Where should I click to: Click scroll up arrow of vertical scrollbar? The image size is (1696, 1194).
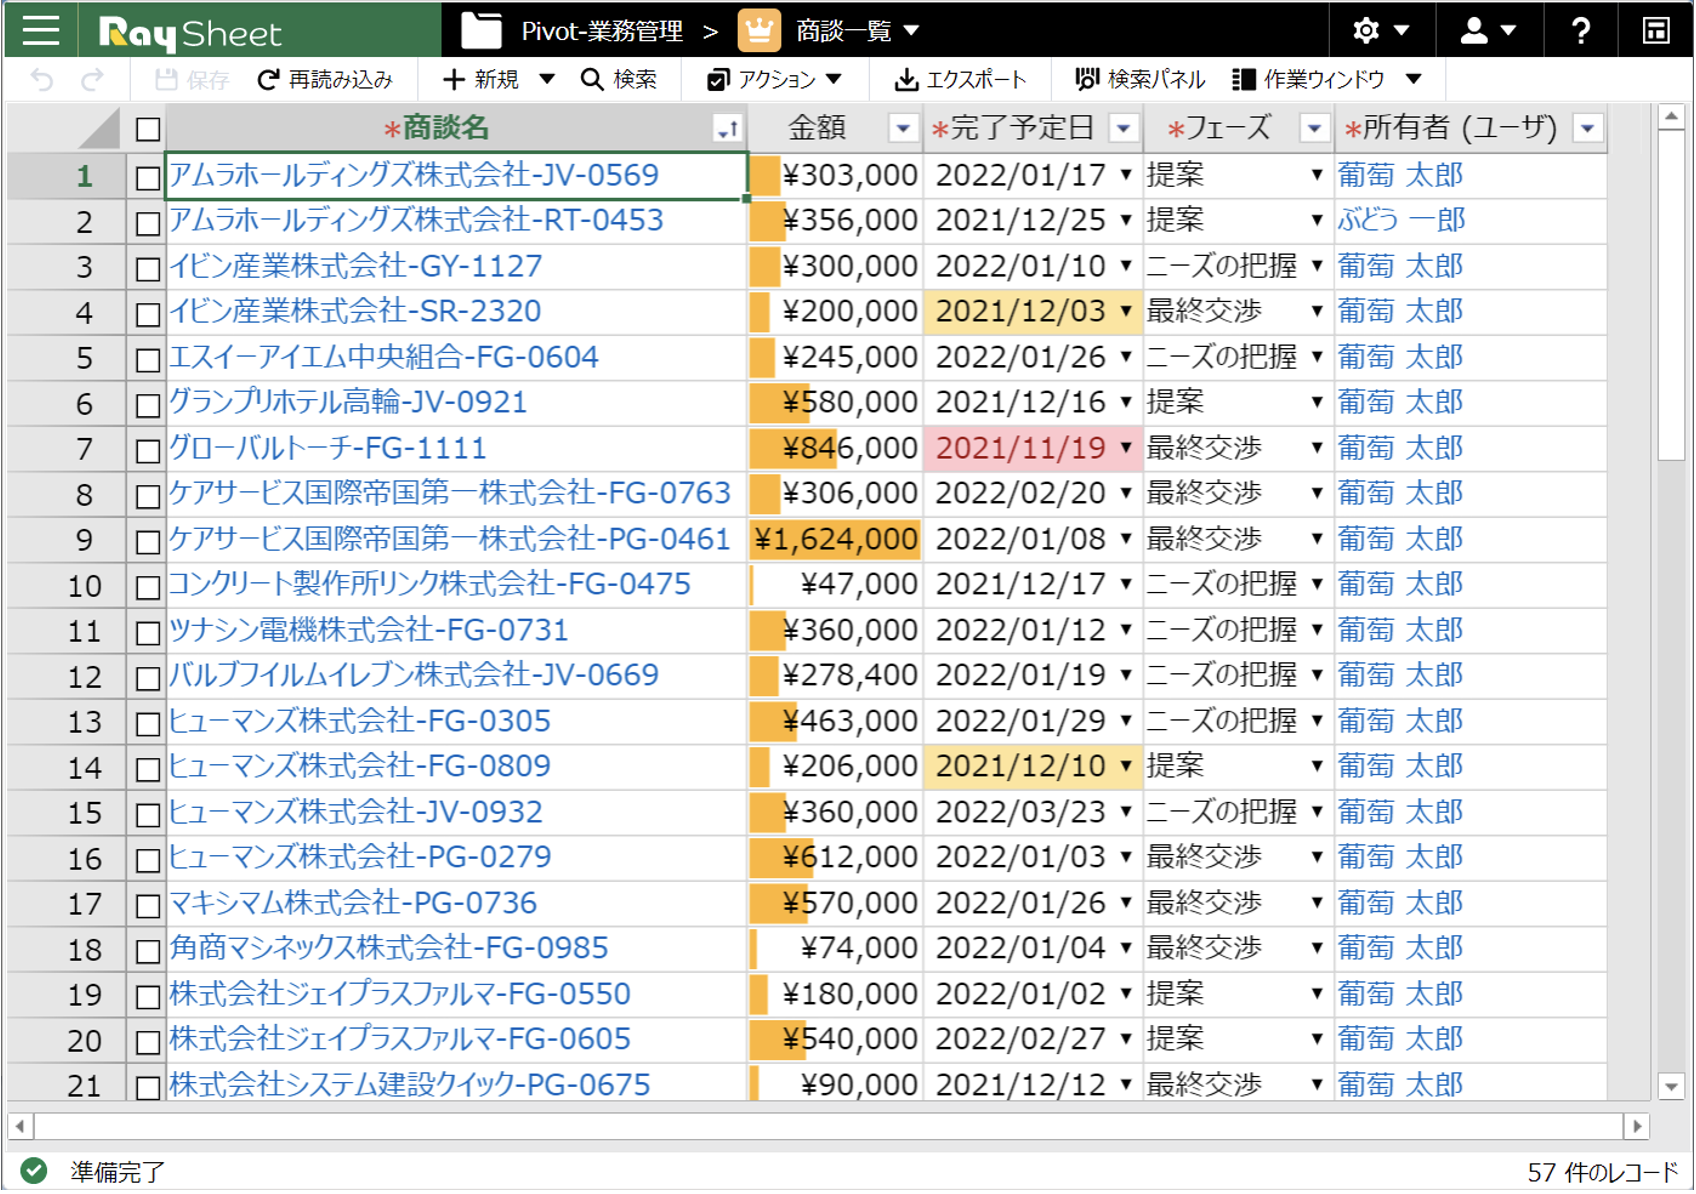1671,117
